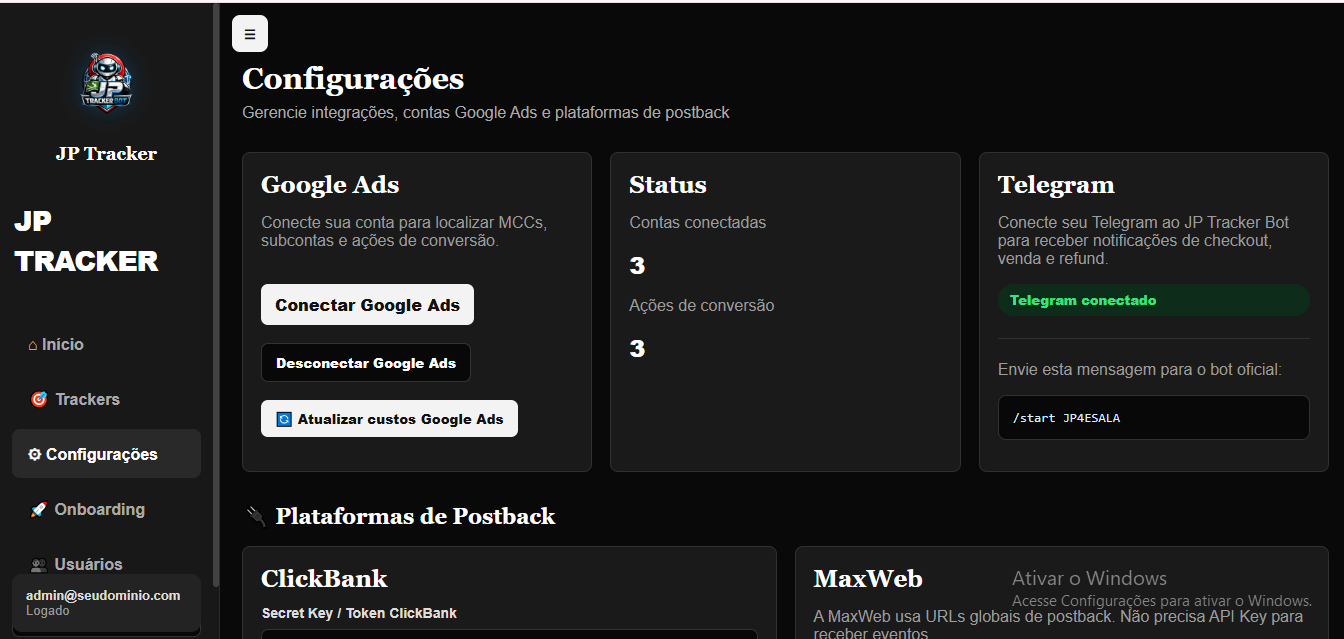This screenshot has height=639, width=1344.
Task: Click Desconectar Google Ads button
Action: coord(366,363)
